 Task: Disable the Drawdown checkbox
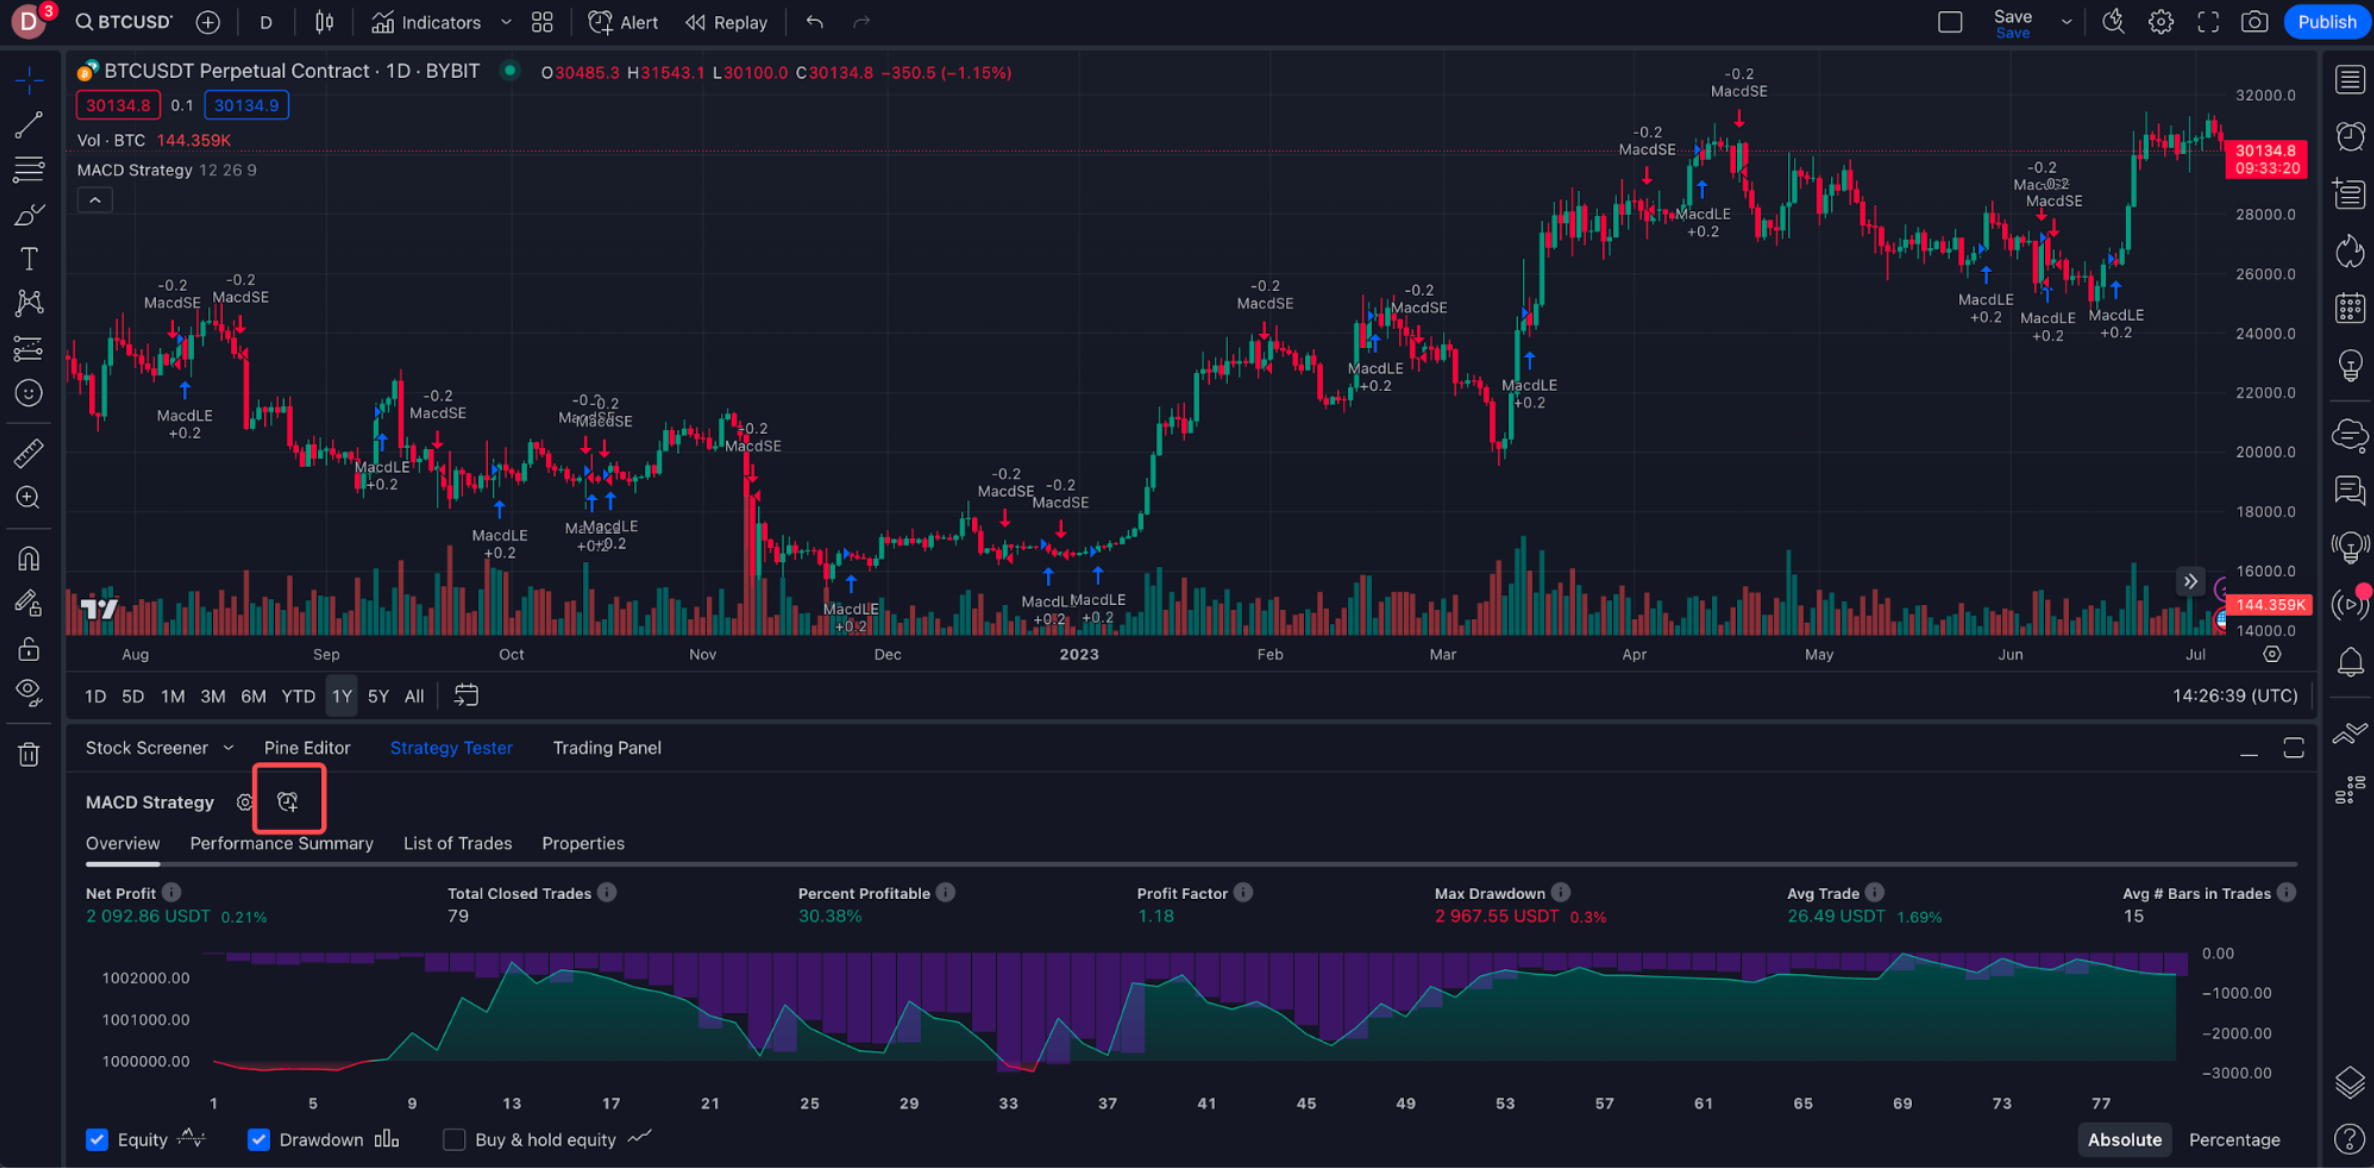pos(259,1140)
